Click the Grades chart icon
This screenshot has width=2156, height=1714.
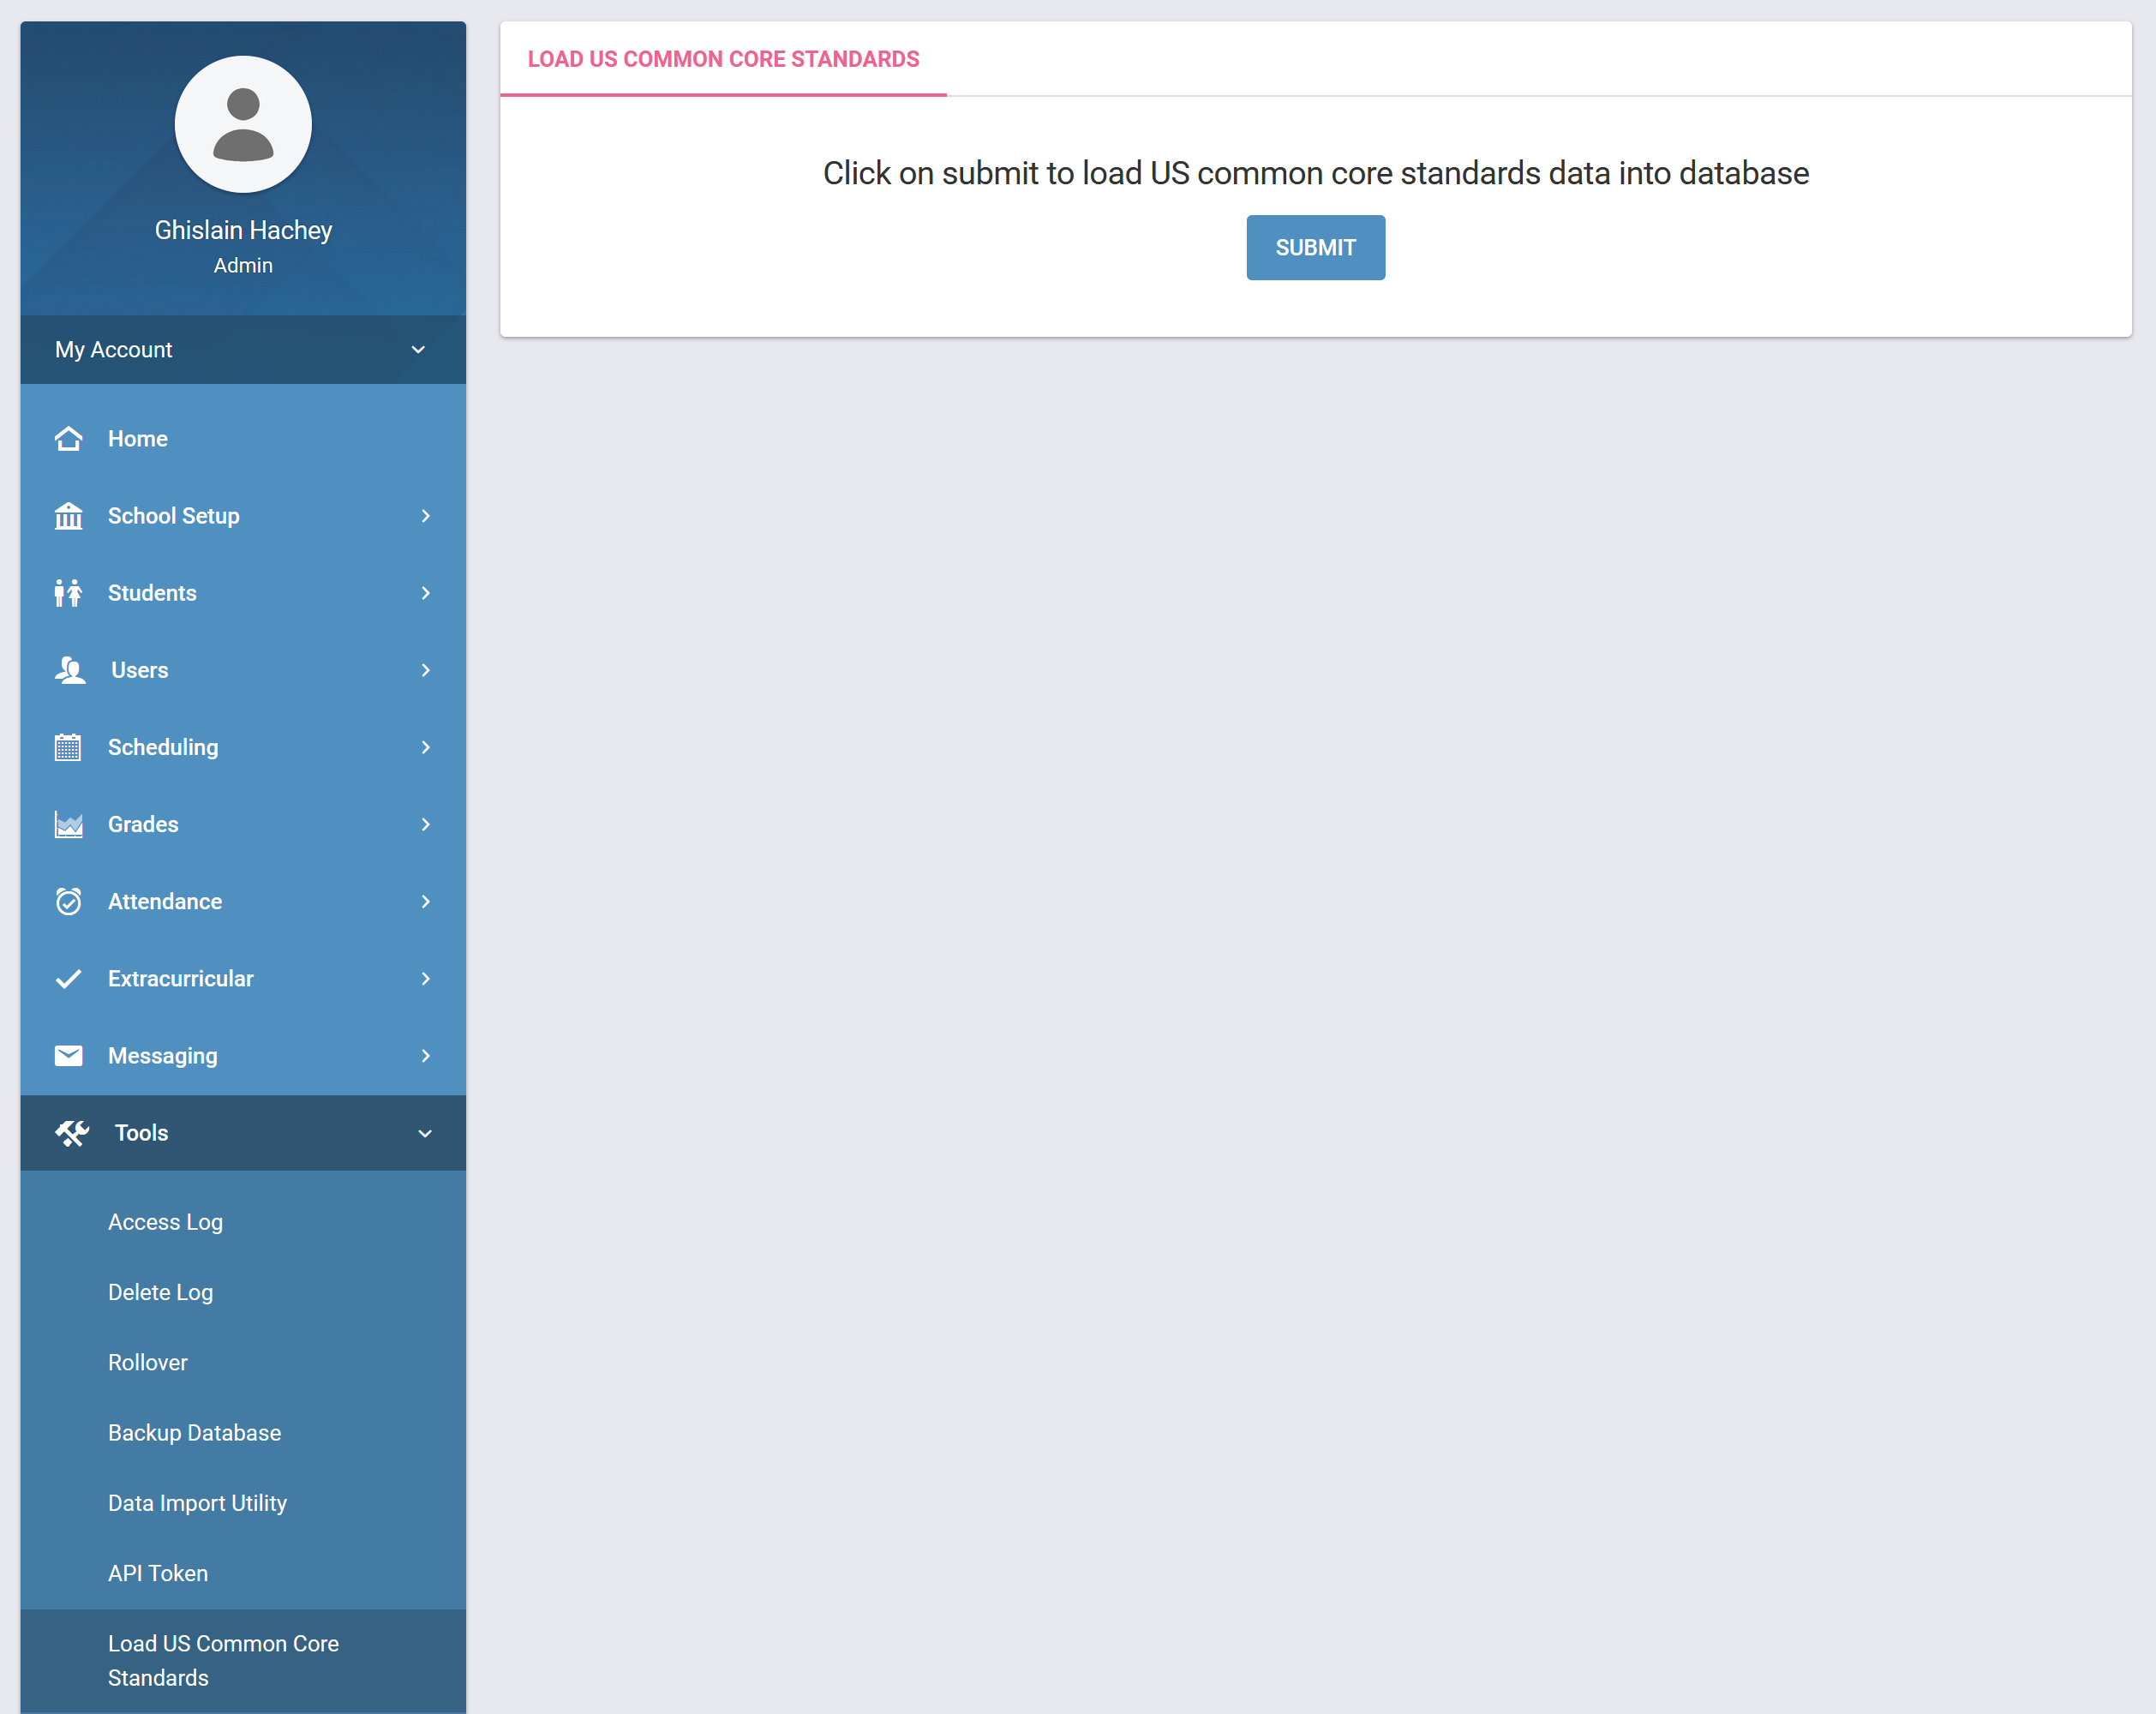(68, 824)
